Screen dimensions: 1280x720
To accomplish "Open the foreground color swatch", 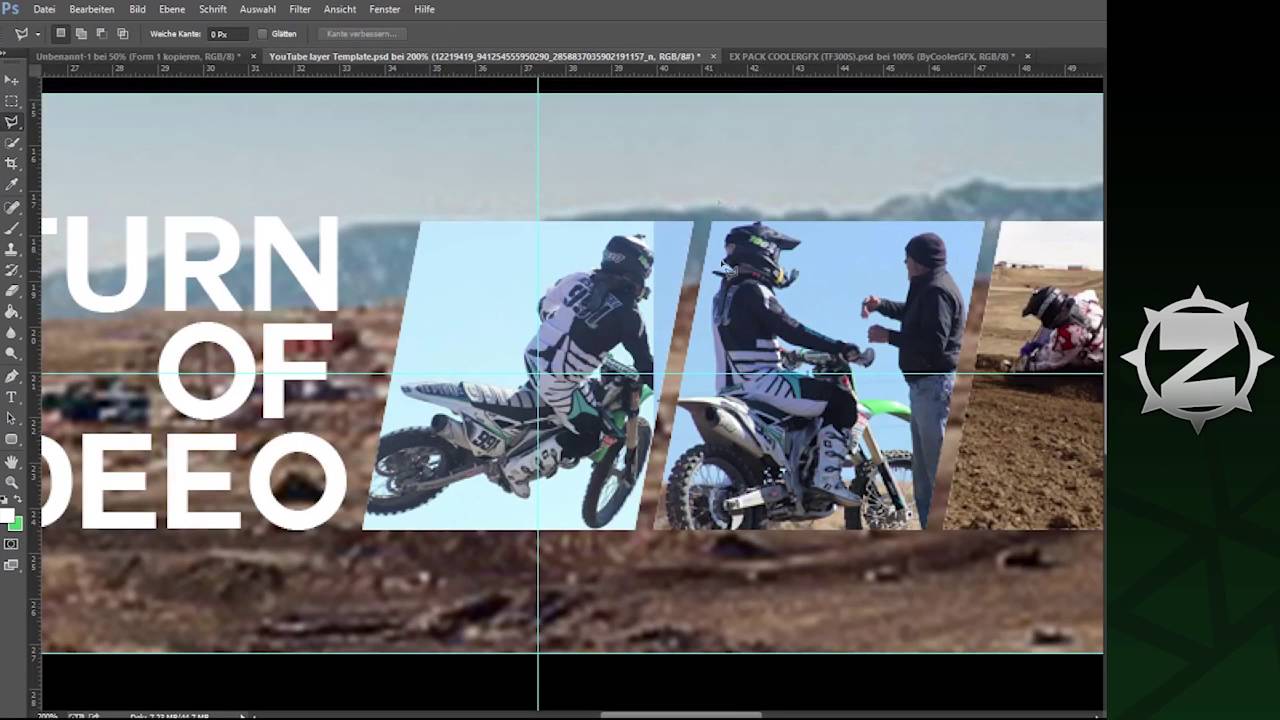I will (6, 516).
